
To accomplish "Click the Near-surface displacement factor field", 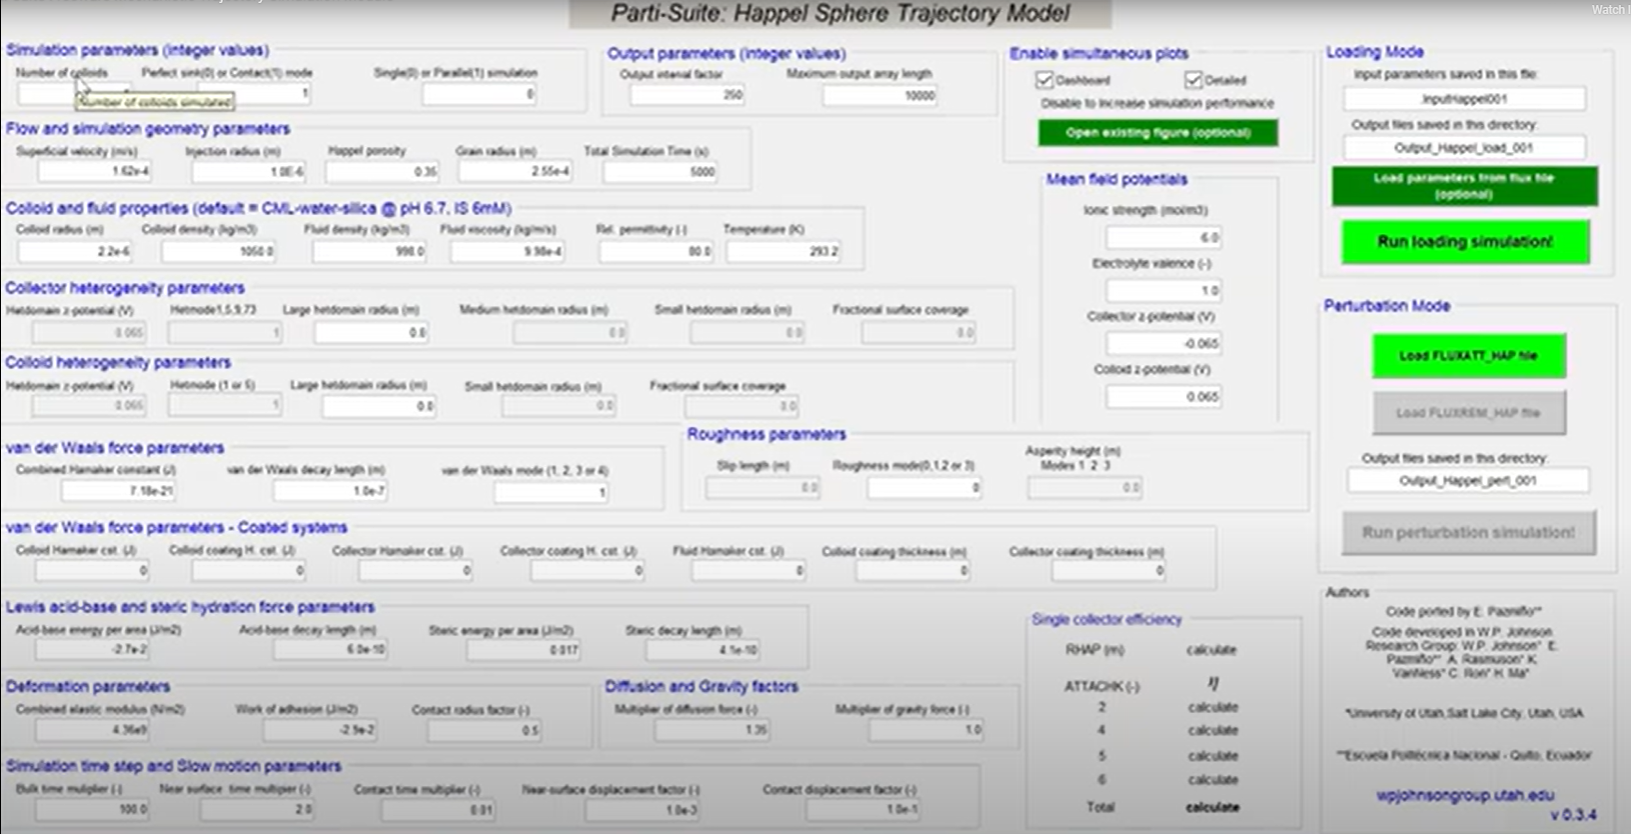I will [x=643, y=810].
